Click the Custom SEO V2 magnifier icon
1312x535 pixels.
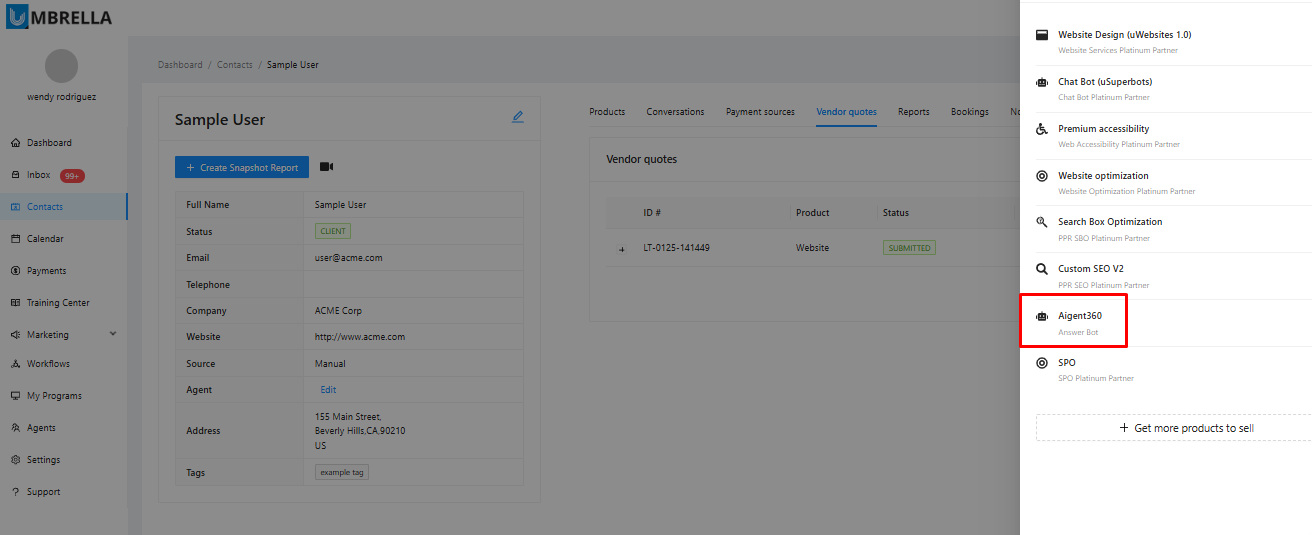(1041, 269)
